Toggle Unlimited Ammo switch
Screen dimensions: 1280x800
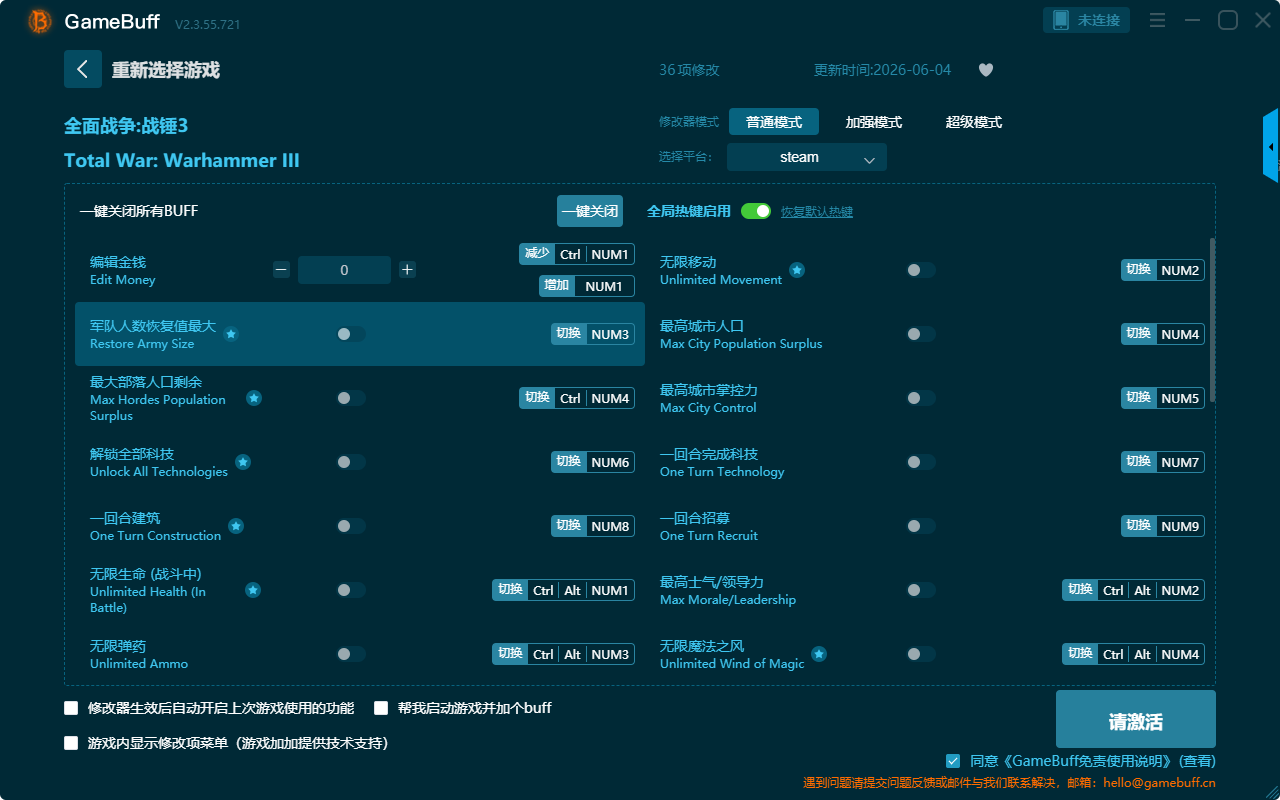click(x=351, y=654)
